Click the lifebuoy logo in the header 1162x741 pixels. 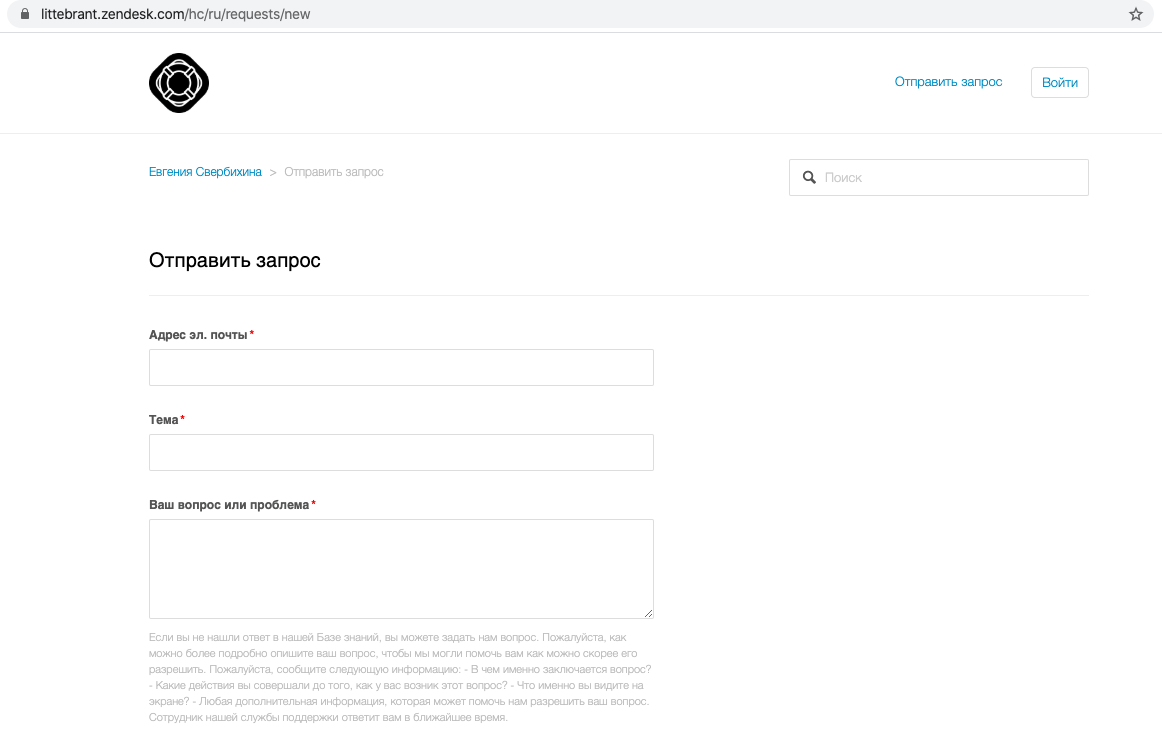pos(179,83)
